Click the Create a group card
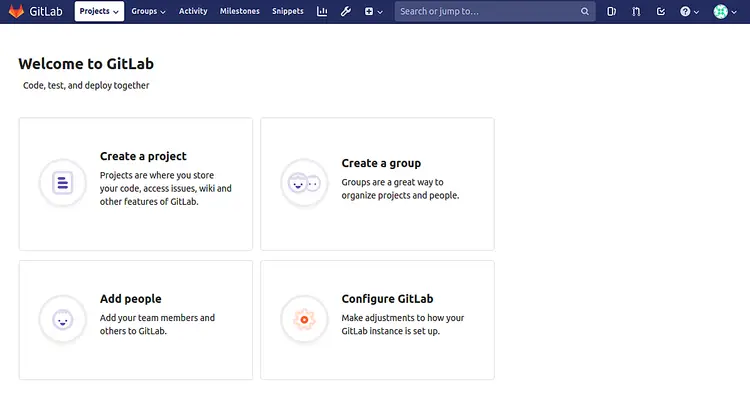Screen dimensions: 750x414 click(377, 183)
